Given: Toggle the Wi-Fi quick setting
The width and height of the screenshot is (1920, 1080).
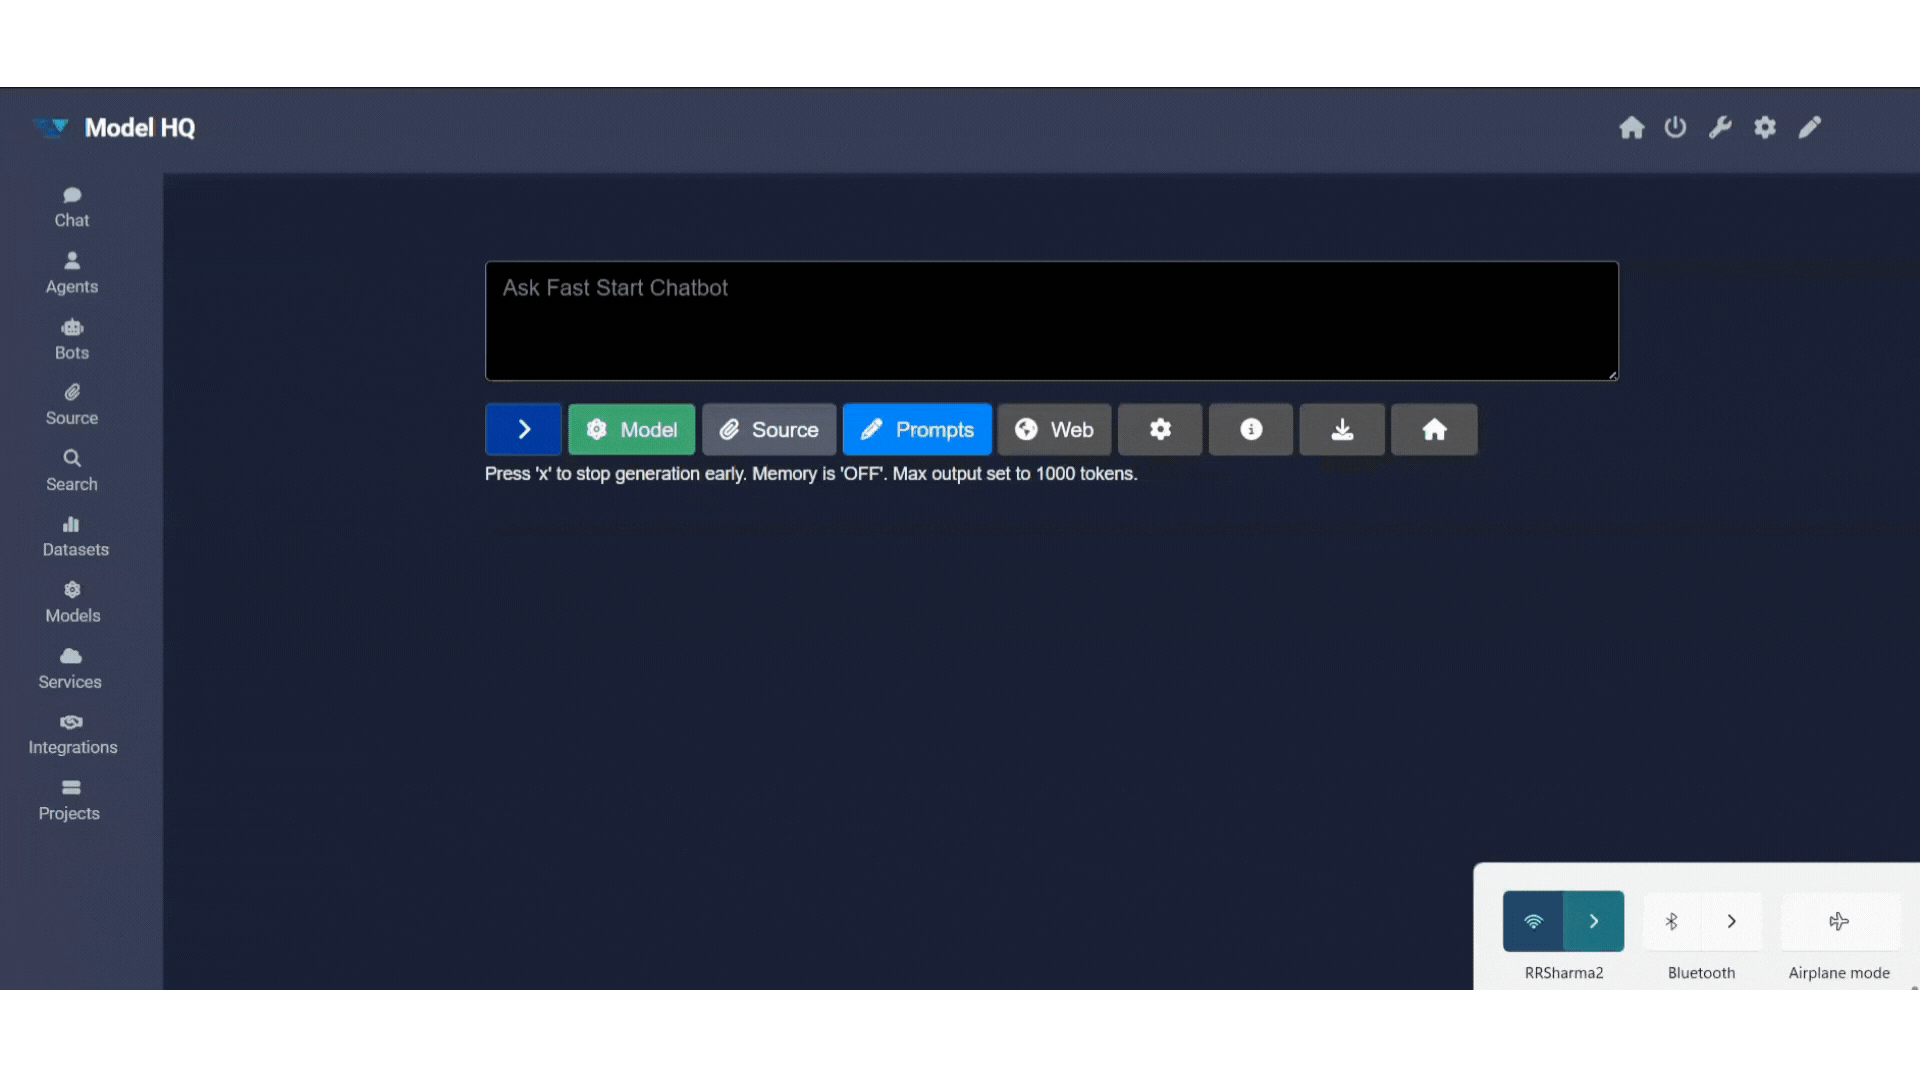Looking at the screenshot, I should click(1533, 921).
